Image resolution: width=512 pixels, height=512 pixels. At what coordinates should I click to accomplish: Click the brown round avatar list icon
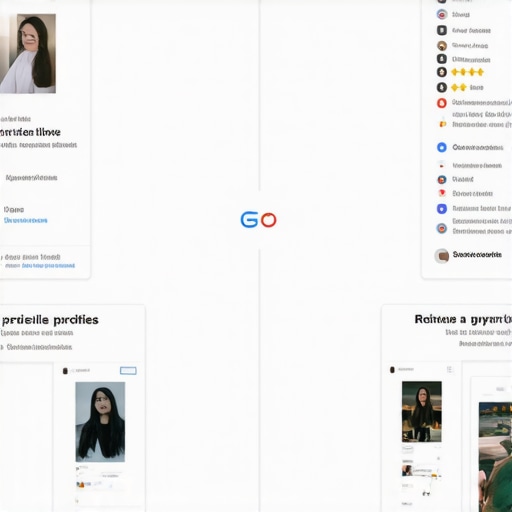click(442, 46)
